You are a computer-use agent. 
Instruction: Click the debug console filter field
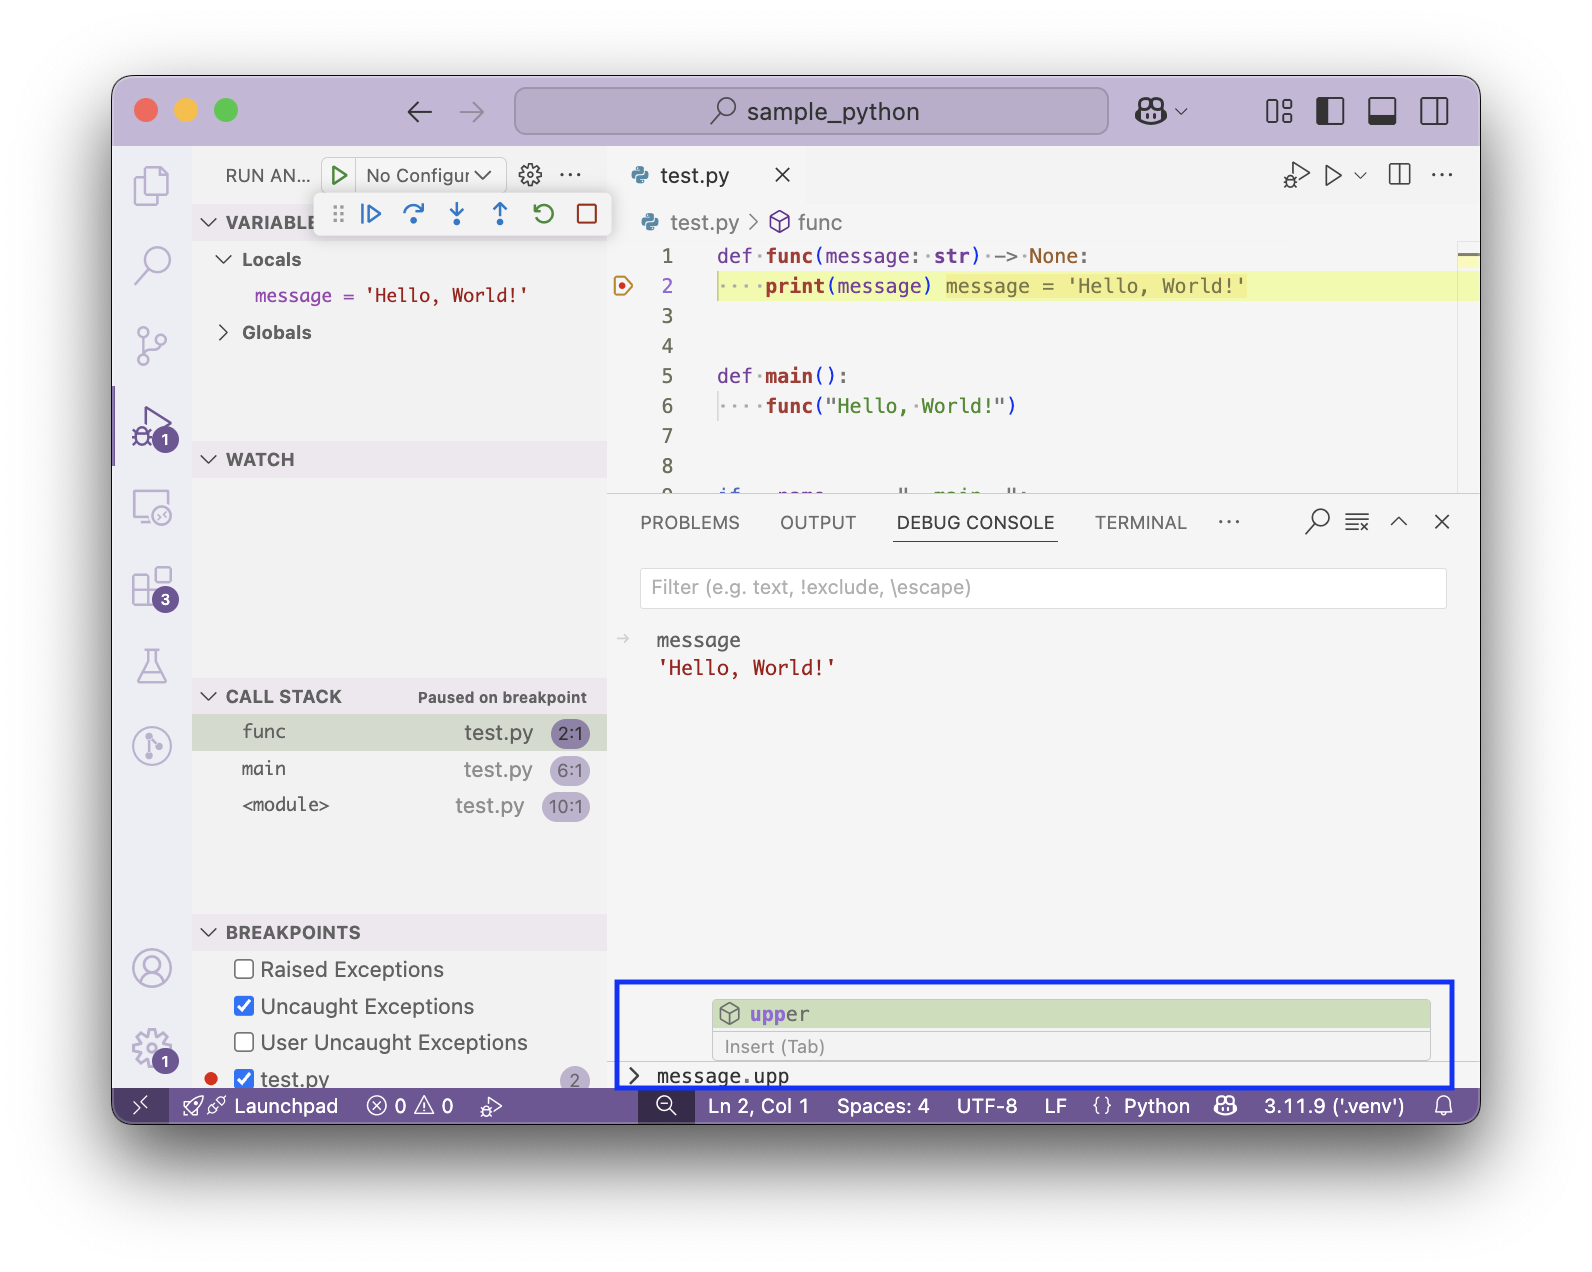(1043, 588)
